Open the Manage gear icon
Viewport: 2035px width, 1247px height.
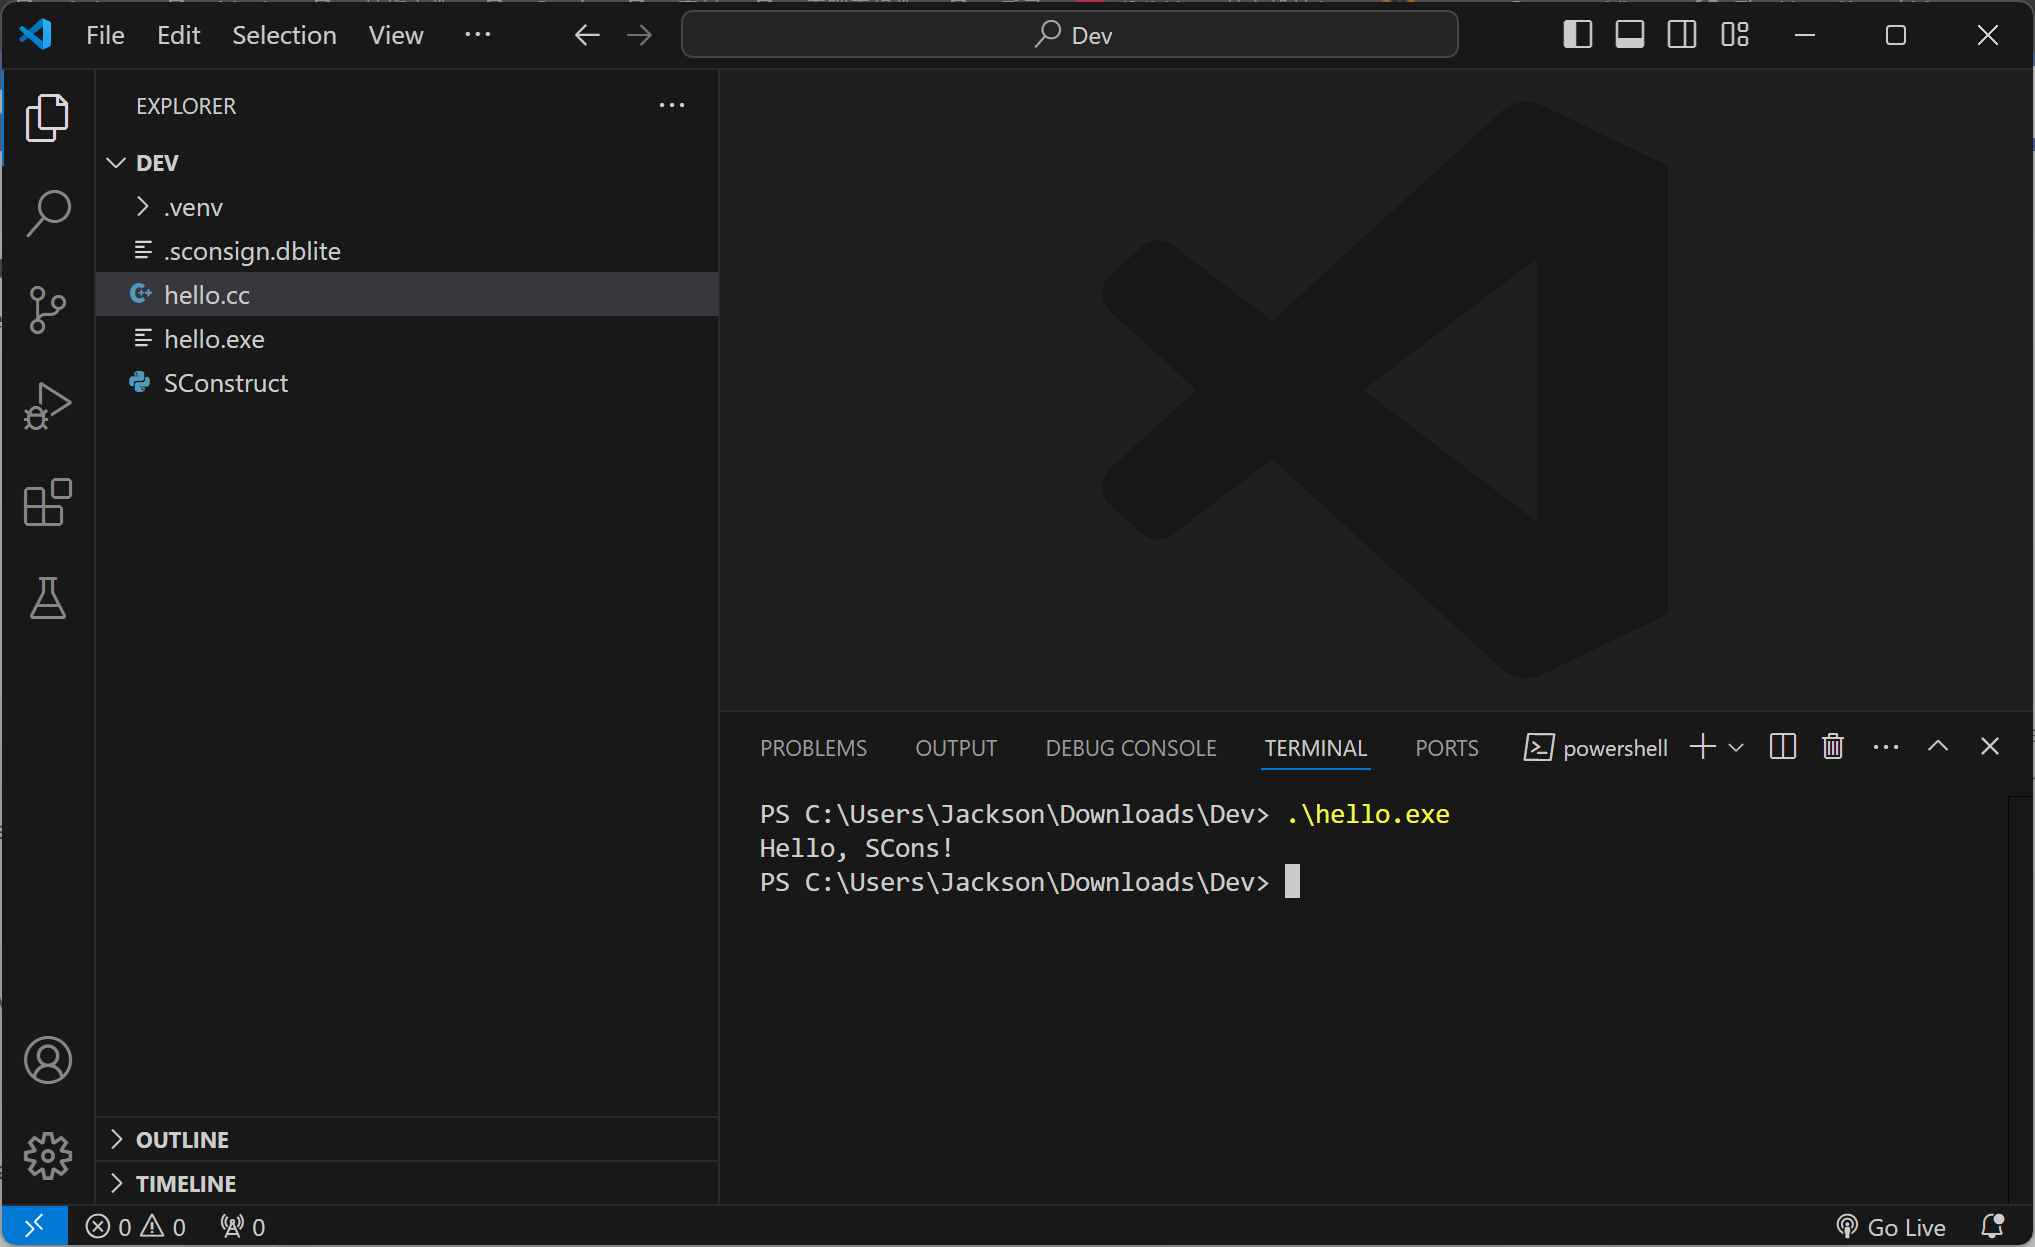coord(47,1156)
